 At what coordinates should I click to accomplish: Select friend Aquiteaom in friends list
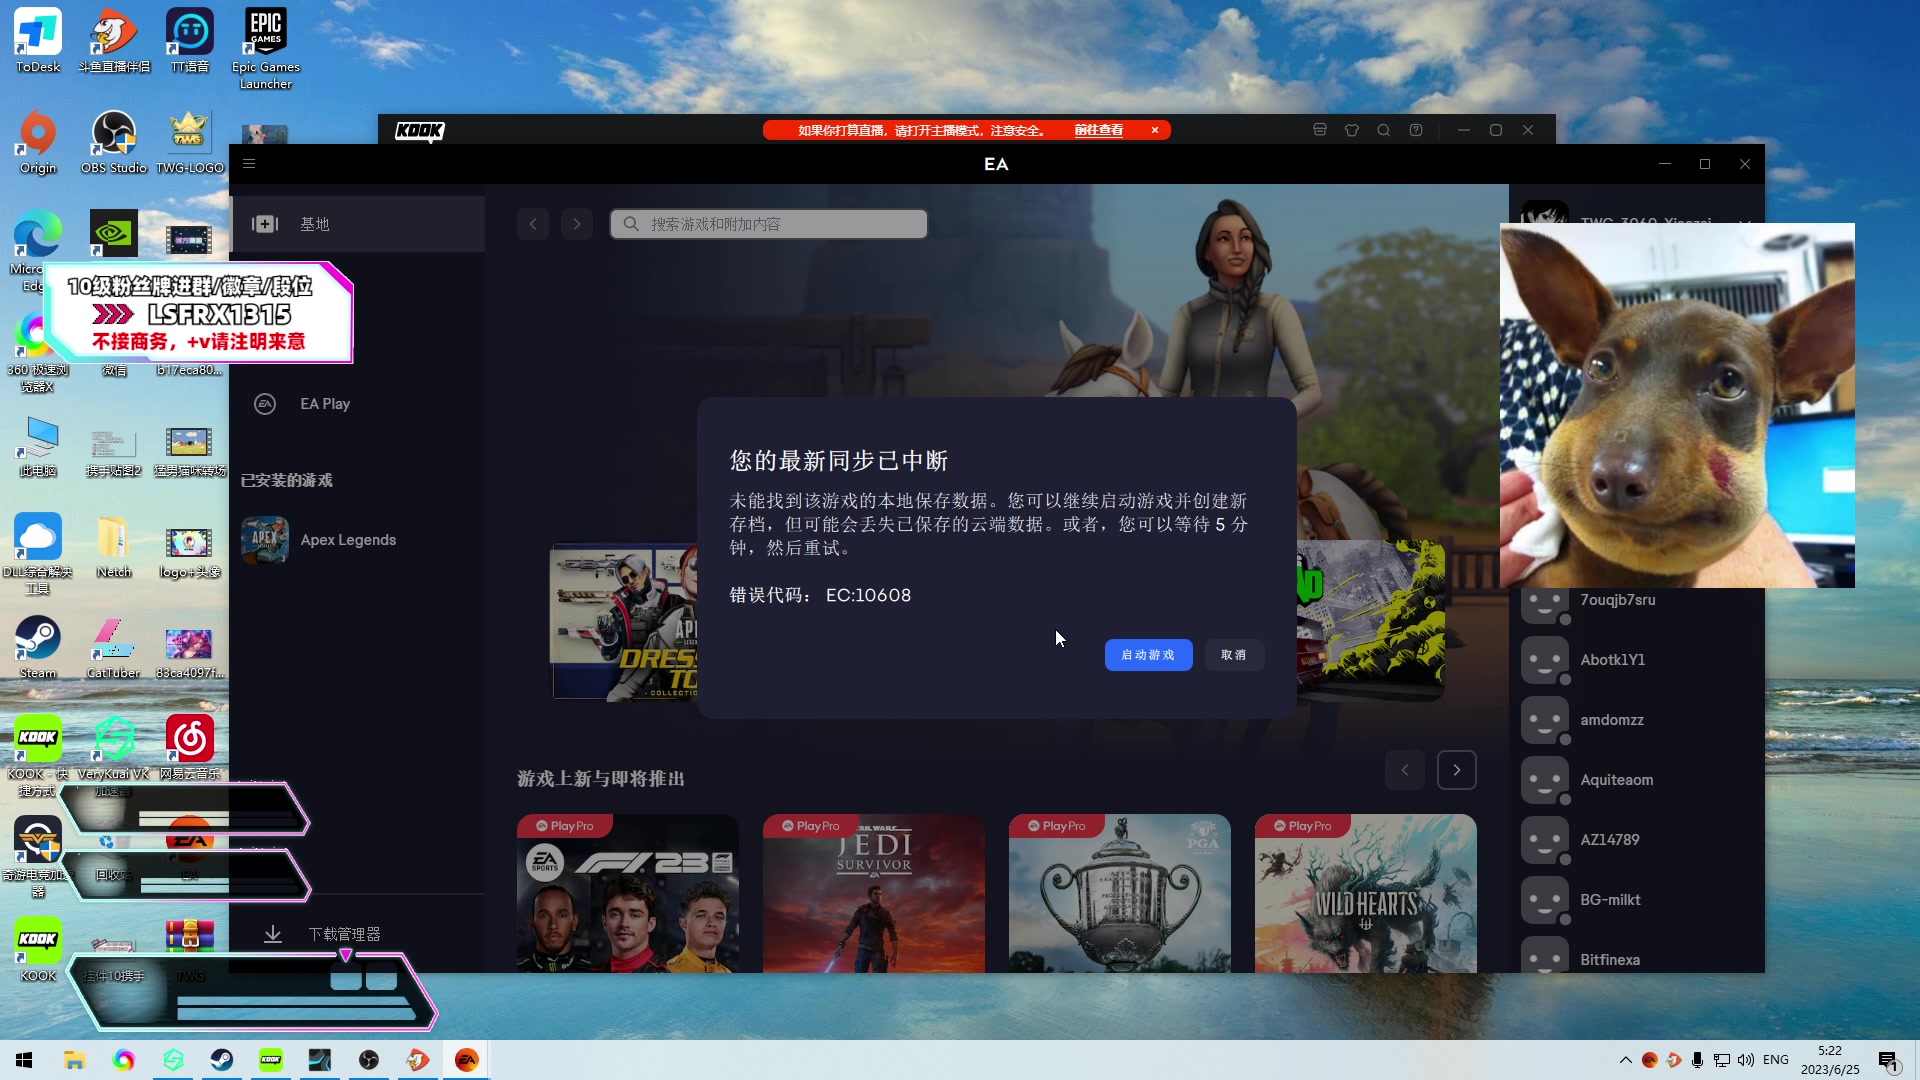1637,780
